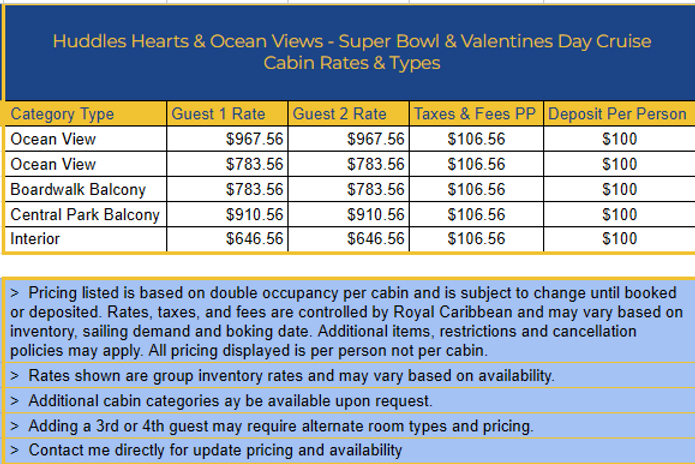
Task: Click the $967.56 Guest 1 Rate cell
Action: tap(227, 139)
